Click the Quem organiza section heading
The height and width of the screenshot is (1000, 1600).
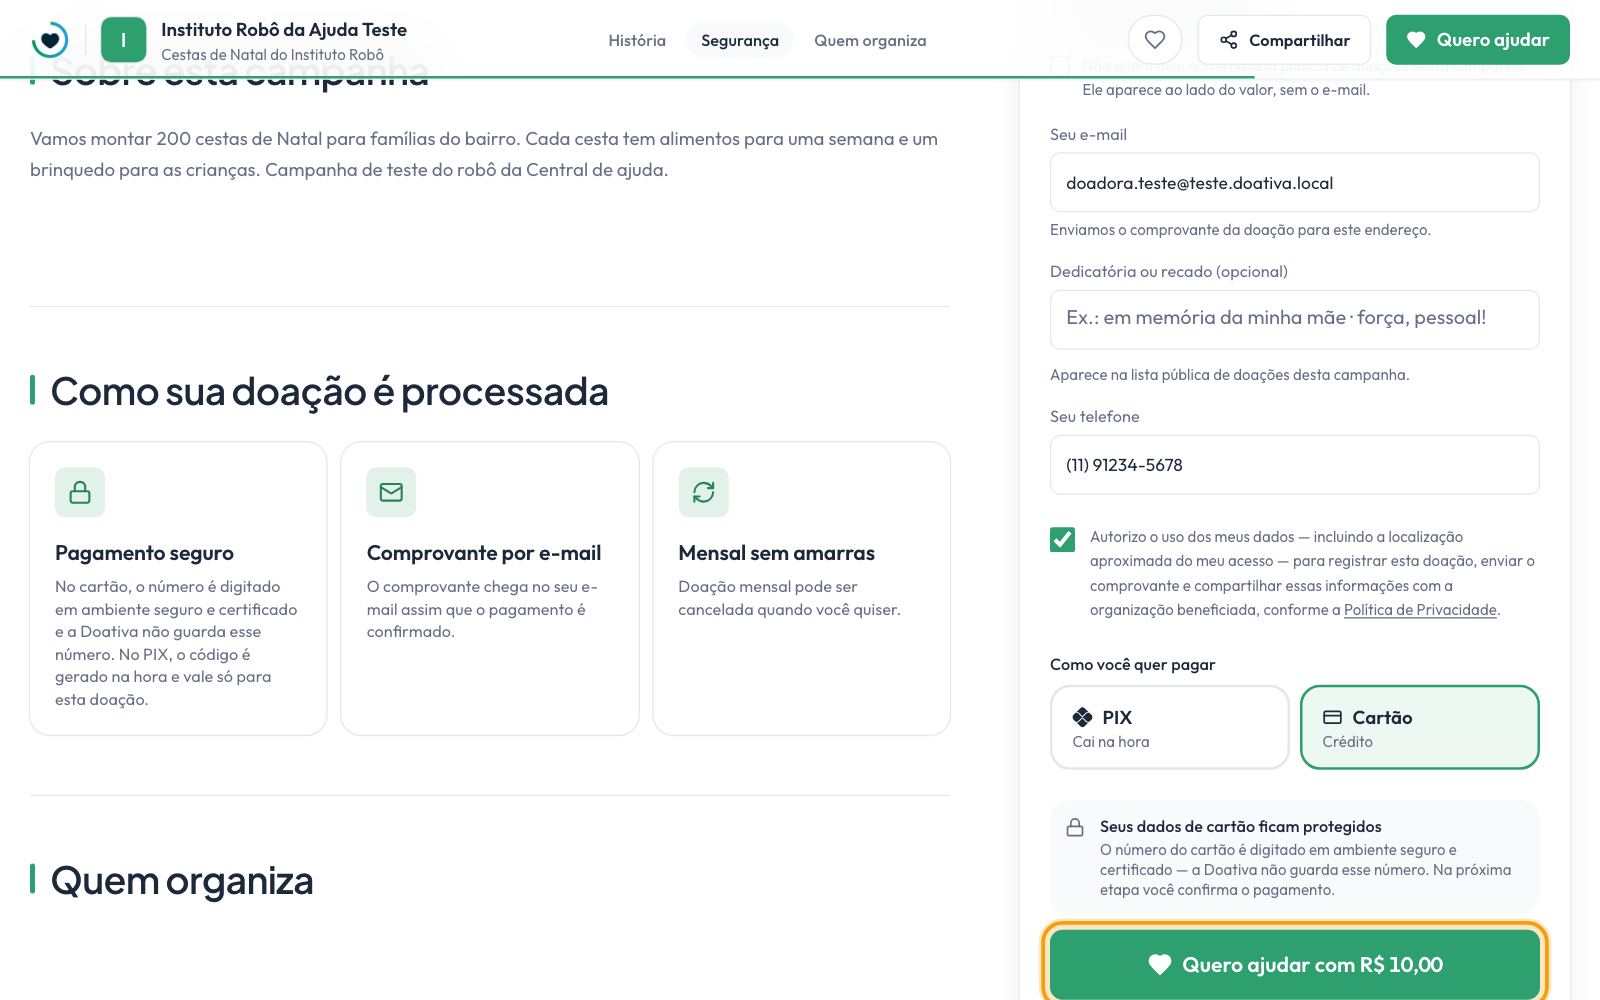182,881
